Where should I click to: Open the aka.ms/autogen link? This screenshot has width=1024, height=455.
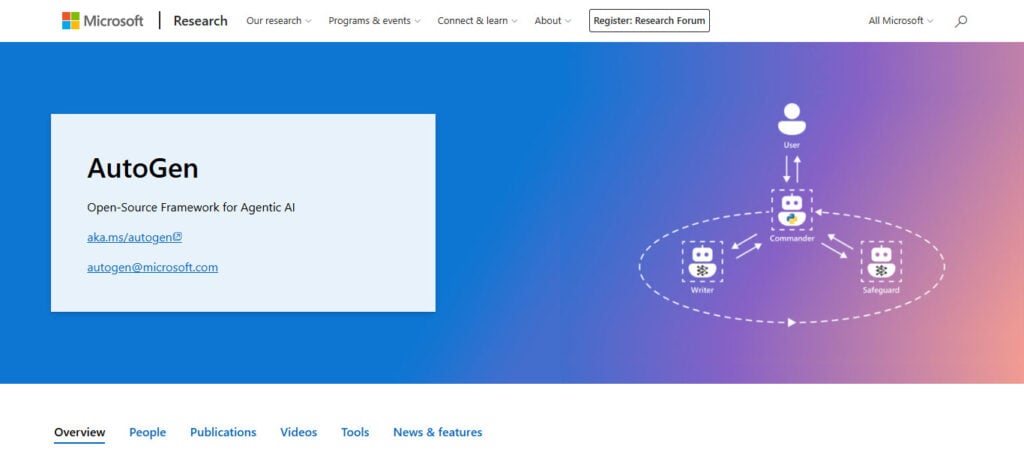(x=135, y=238)
